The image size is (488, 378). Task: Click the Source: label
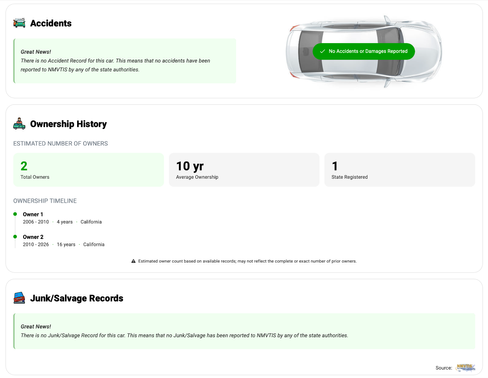coord(444,368)
